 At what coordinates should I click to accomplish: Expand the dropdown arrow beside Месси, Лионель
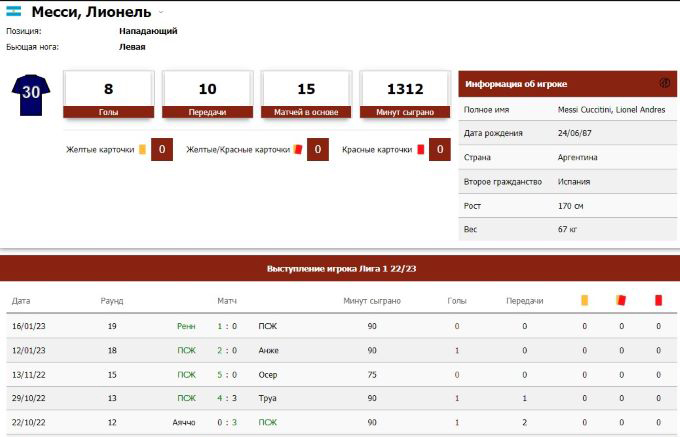pos(161,13)
